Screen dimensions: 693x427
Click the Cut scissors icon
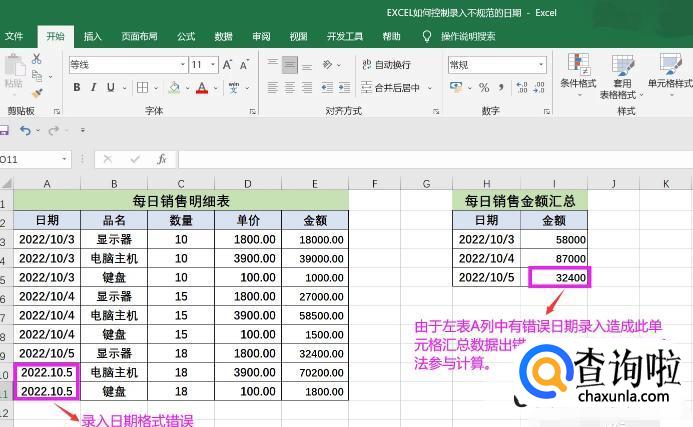tap(36, 59)
